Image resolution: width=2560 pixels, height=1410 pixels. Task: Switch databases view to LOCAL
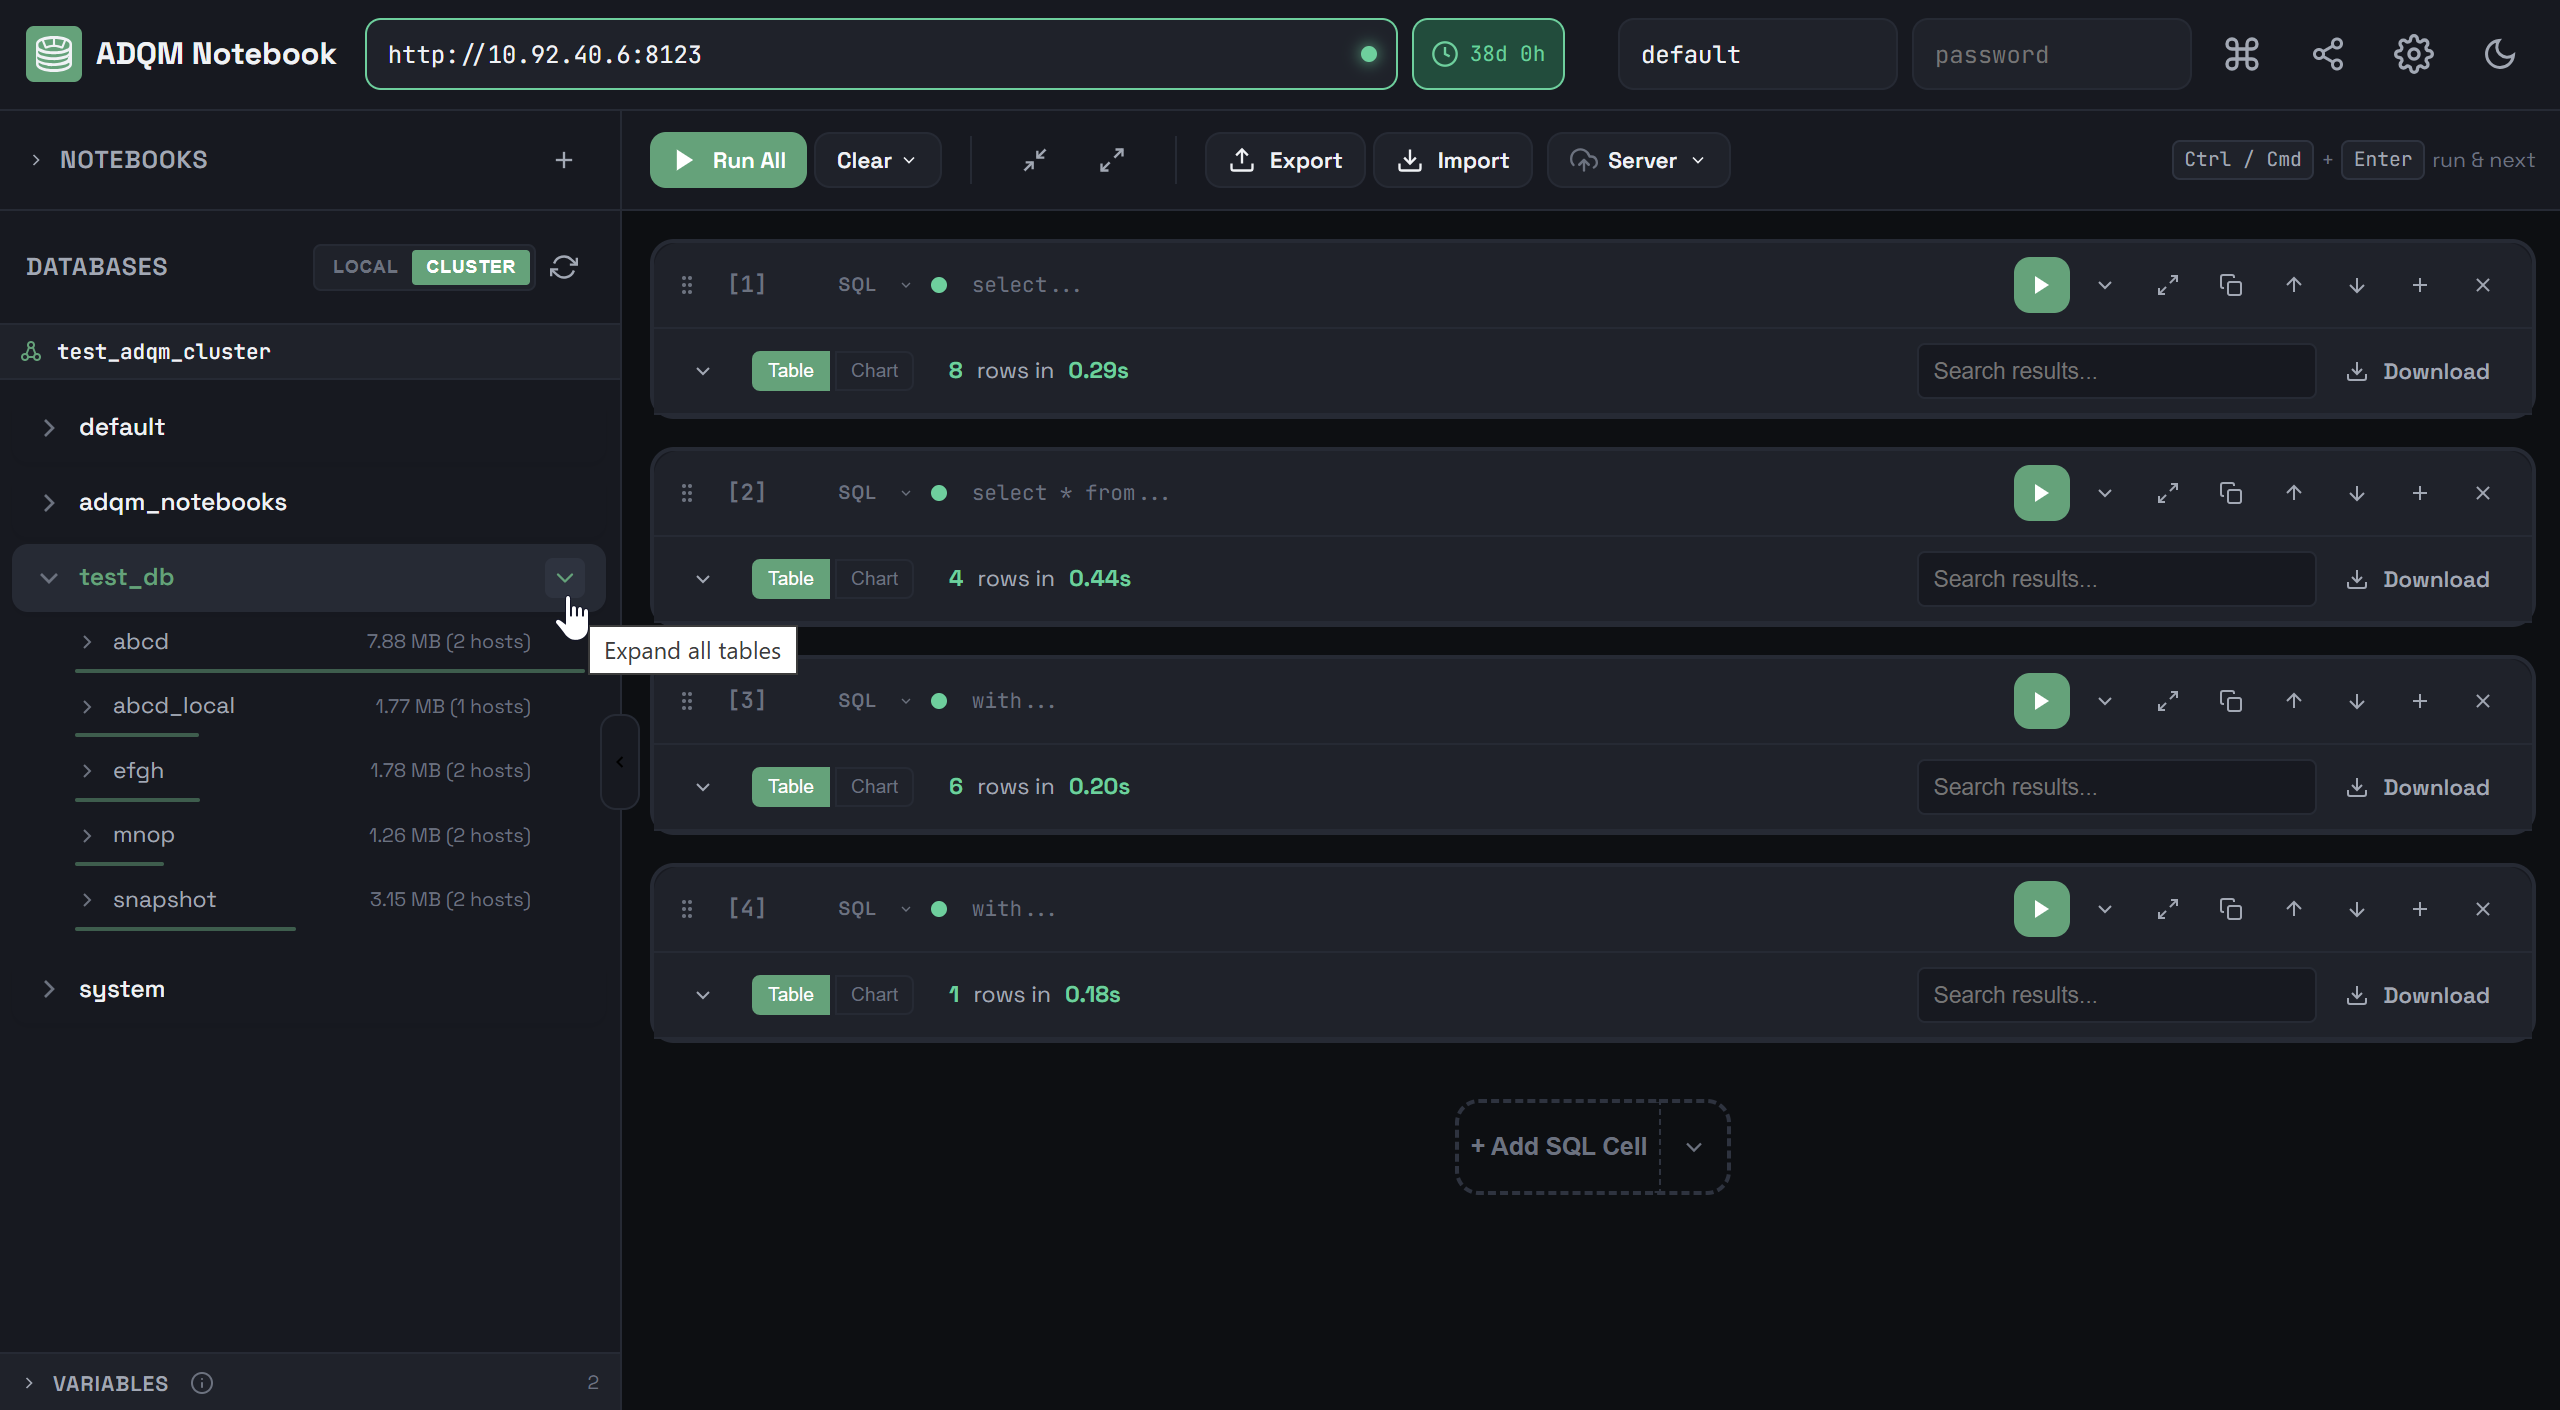[x=365, y=267]
